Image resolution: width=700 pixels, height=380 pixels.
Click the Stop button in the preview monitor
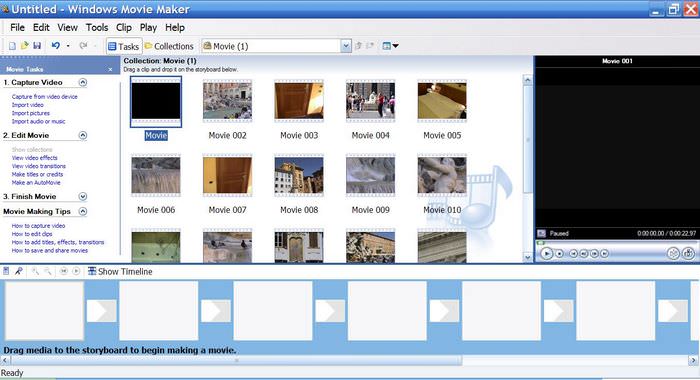coord(559,254)
